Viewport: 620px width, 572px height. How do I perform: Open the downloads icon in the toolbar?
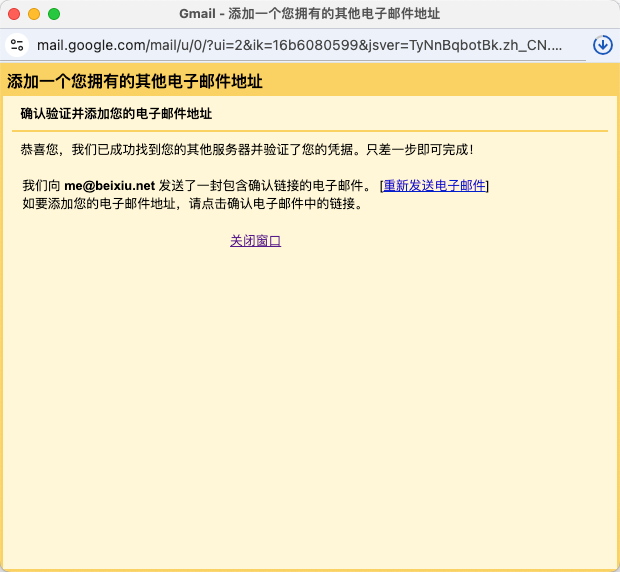point(602,45)
